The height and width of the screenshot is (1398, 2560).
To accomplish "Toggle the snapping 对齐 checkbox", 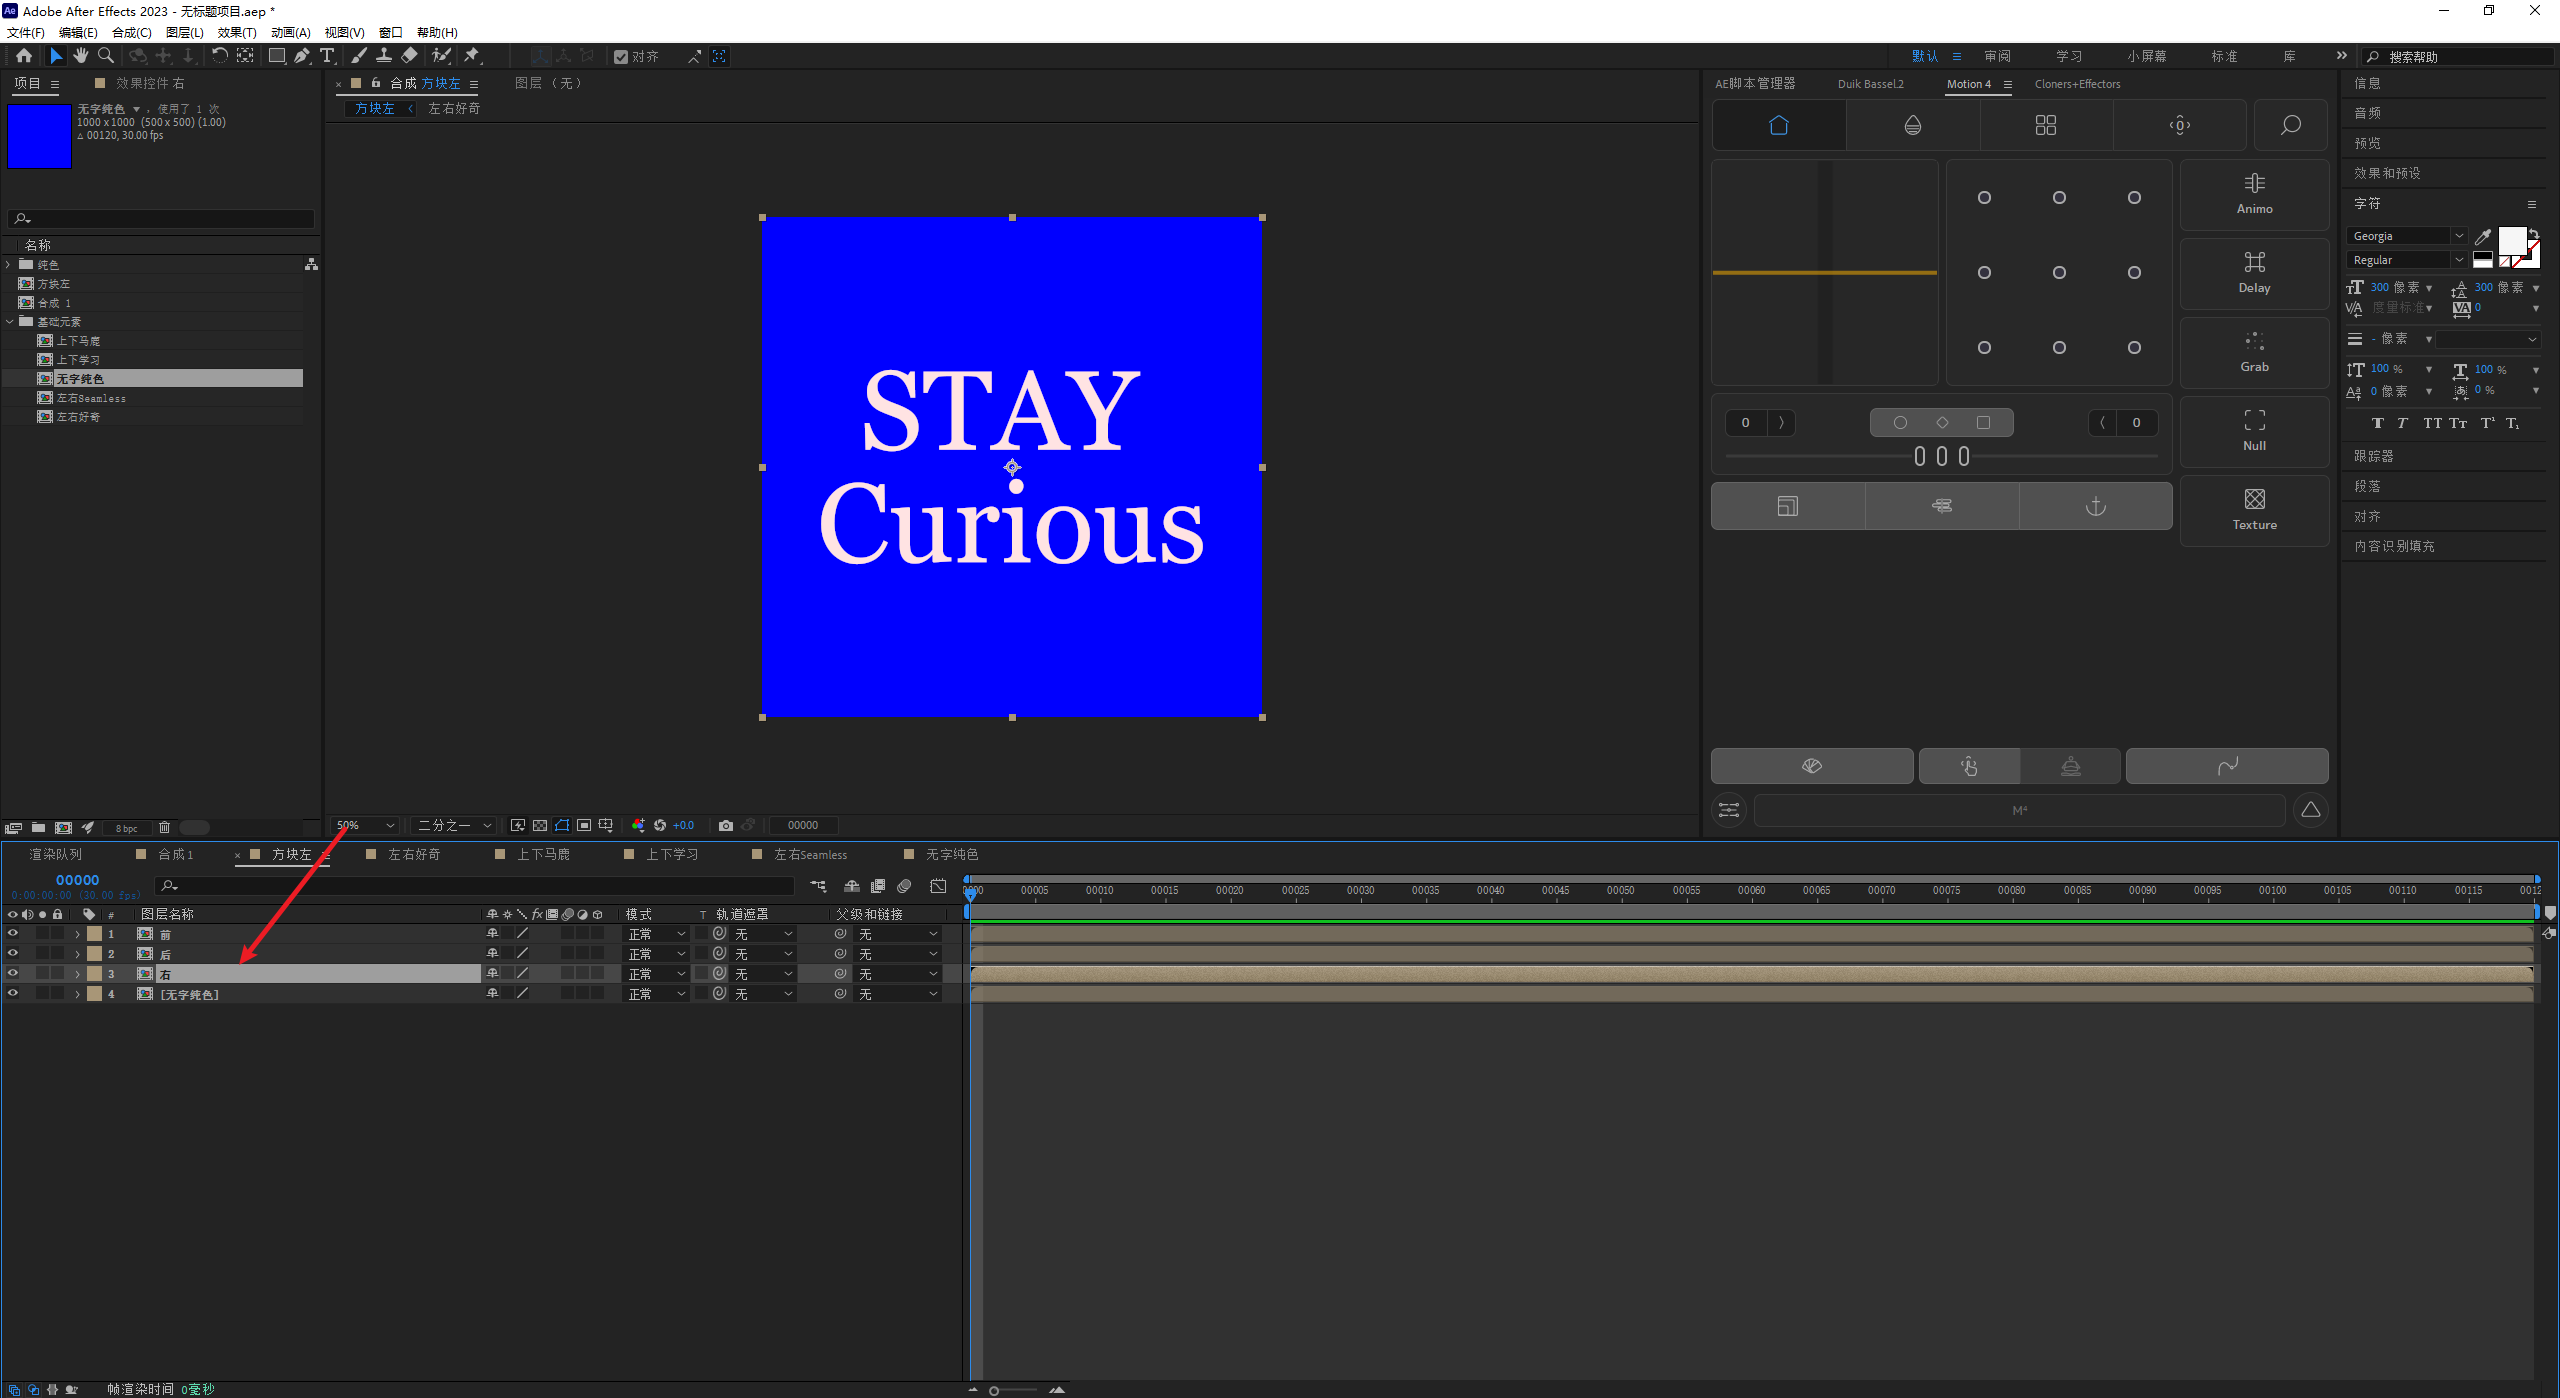I will click(x=621, y=57).
